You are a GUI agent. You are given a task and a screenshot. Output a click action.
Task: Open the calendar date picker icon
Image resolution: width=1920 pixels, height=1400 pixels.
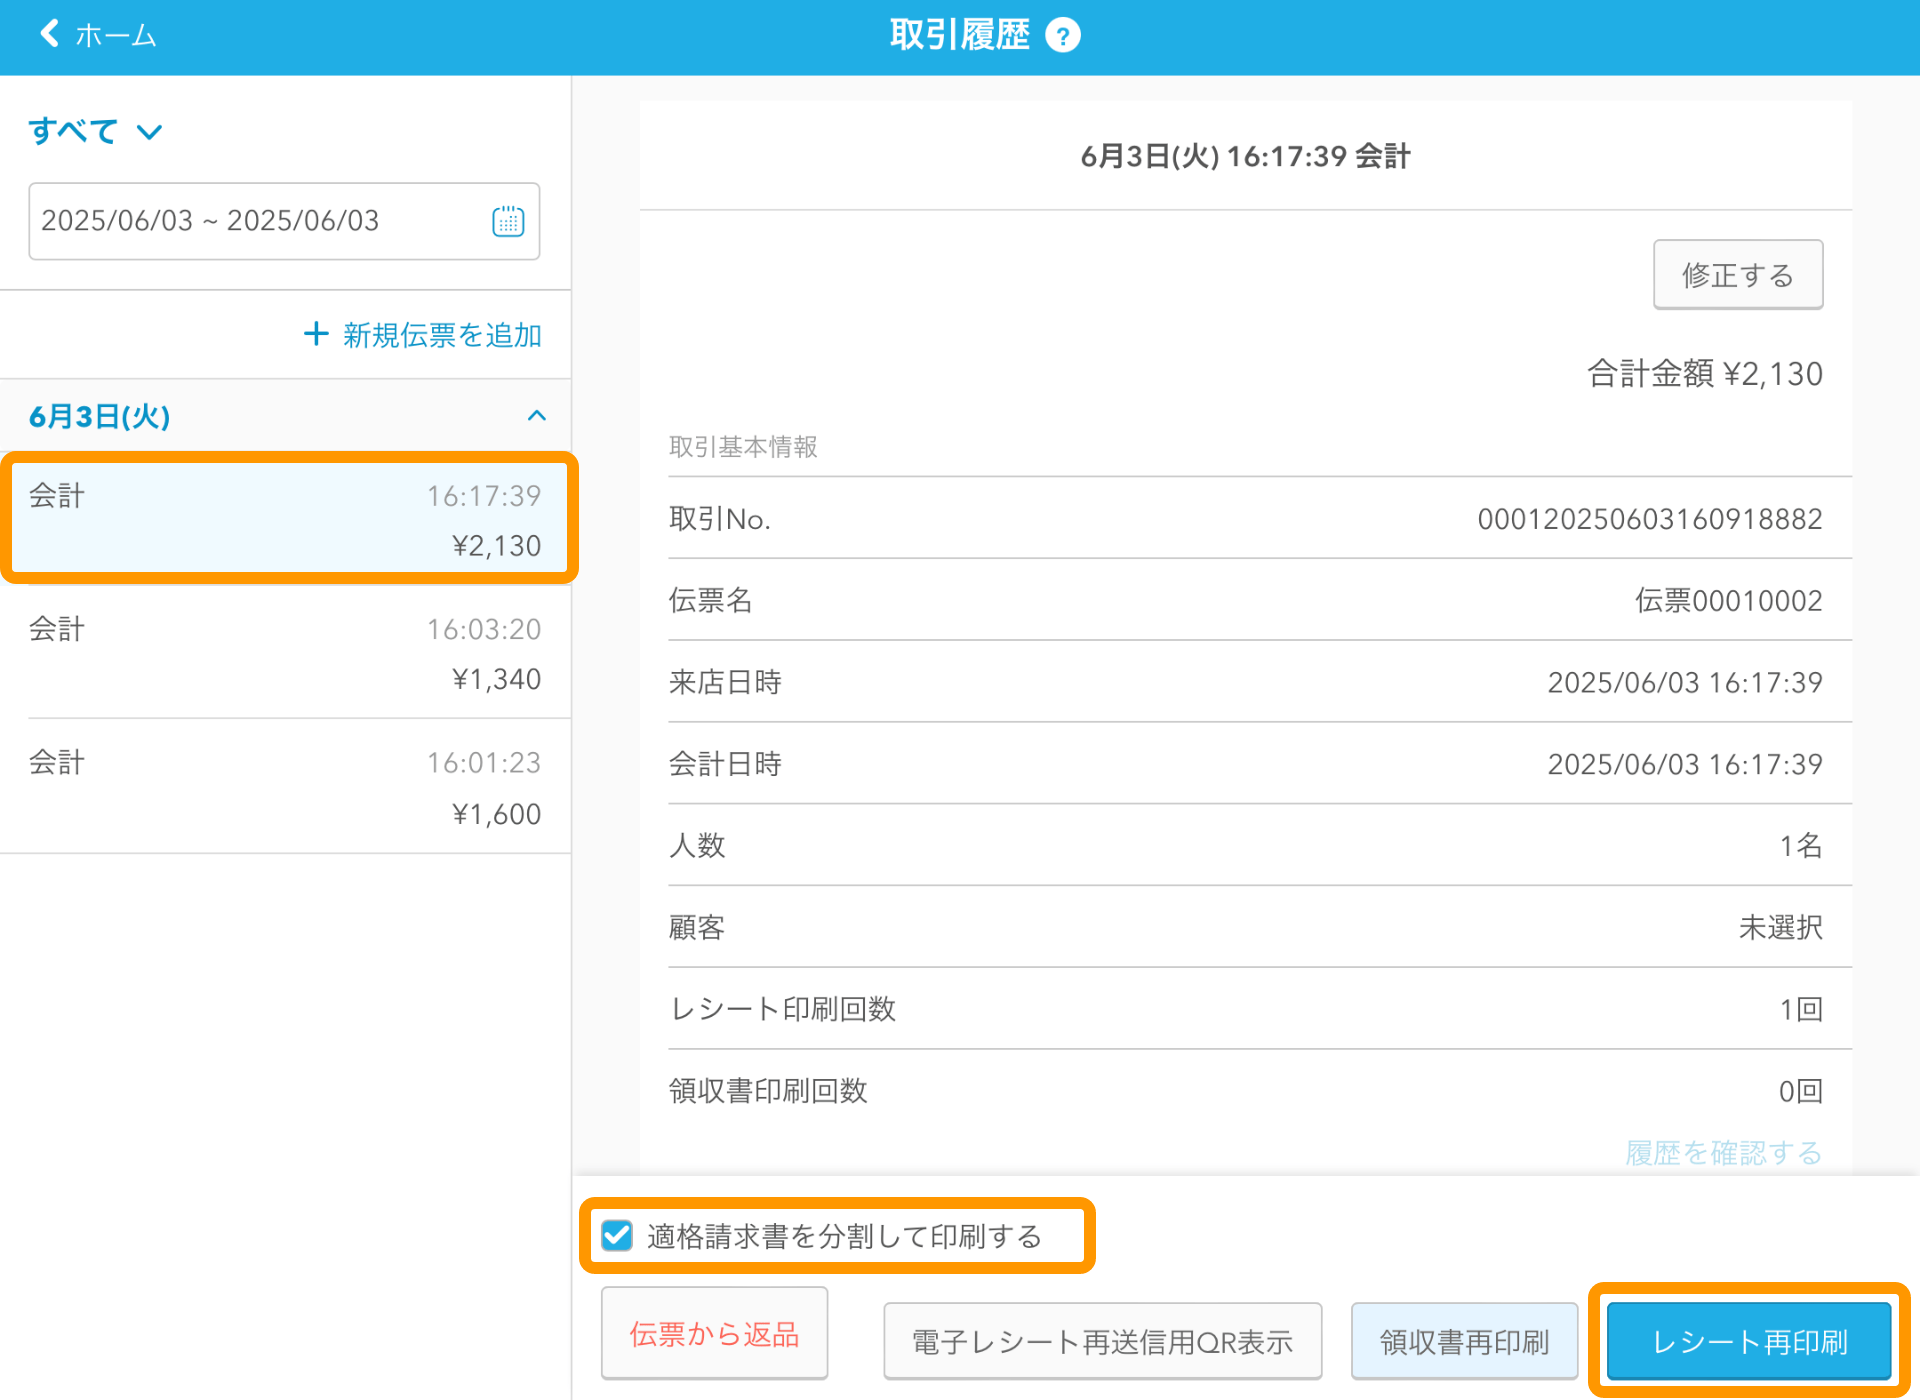[x=508, y=221]
